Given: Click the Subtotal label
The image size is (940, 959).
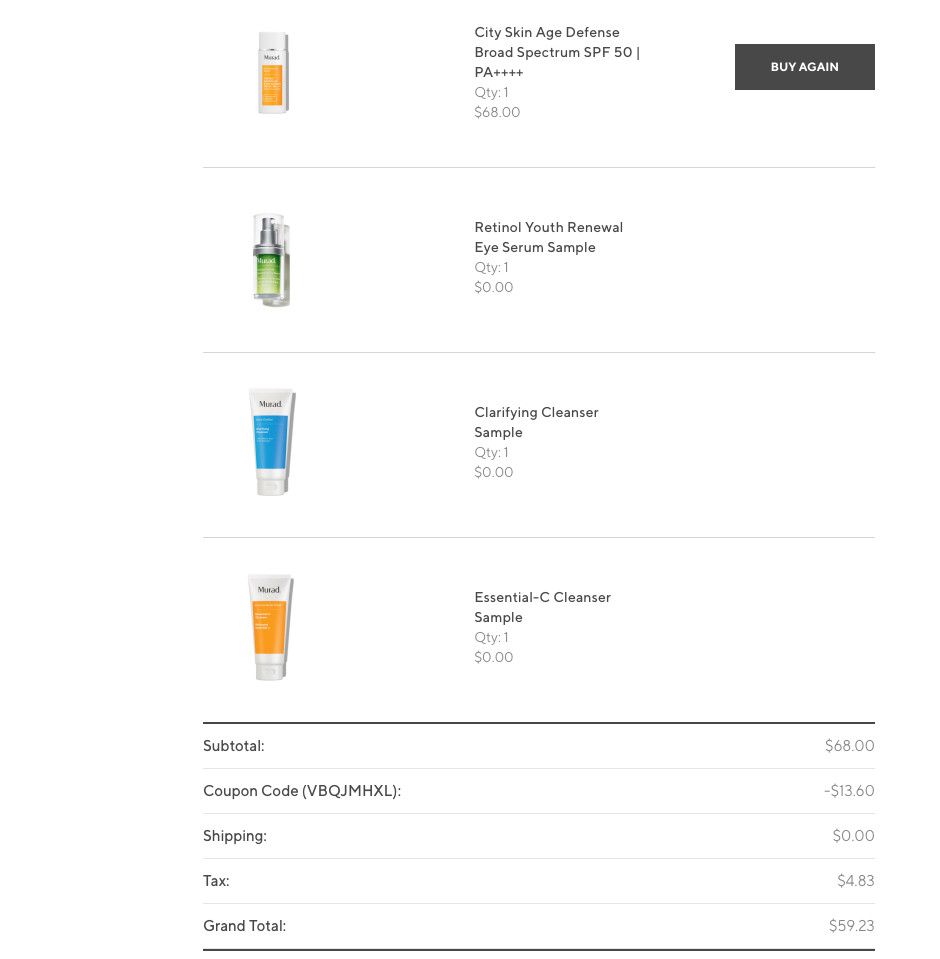Looking at the screenshot, I should point(234,746).
